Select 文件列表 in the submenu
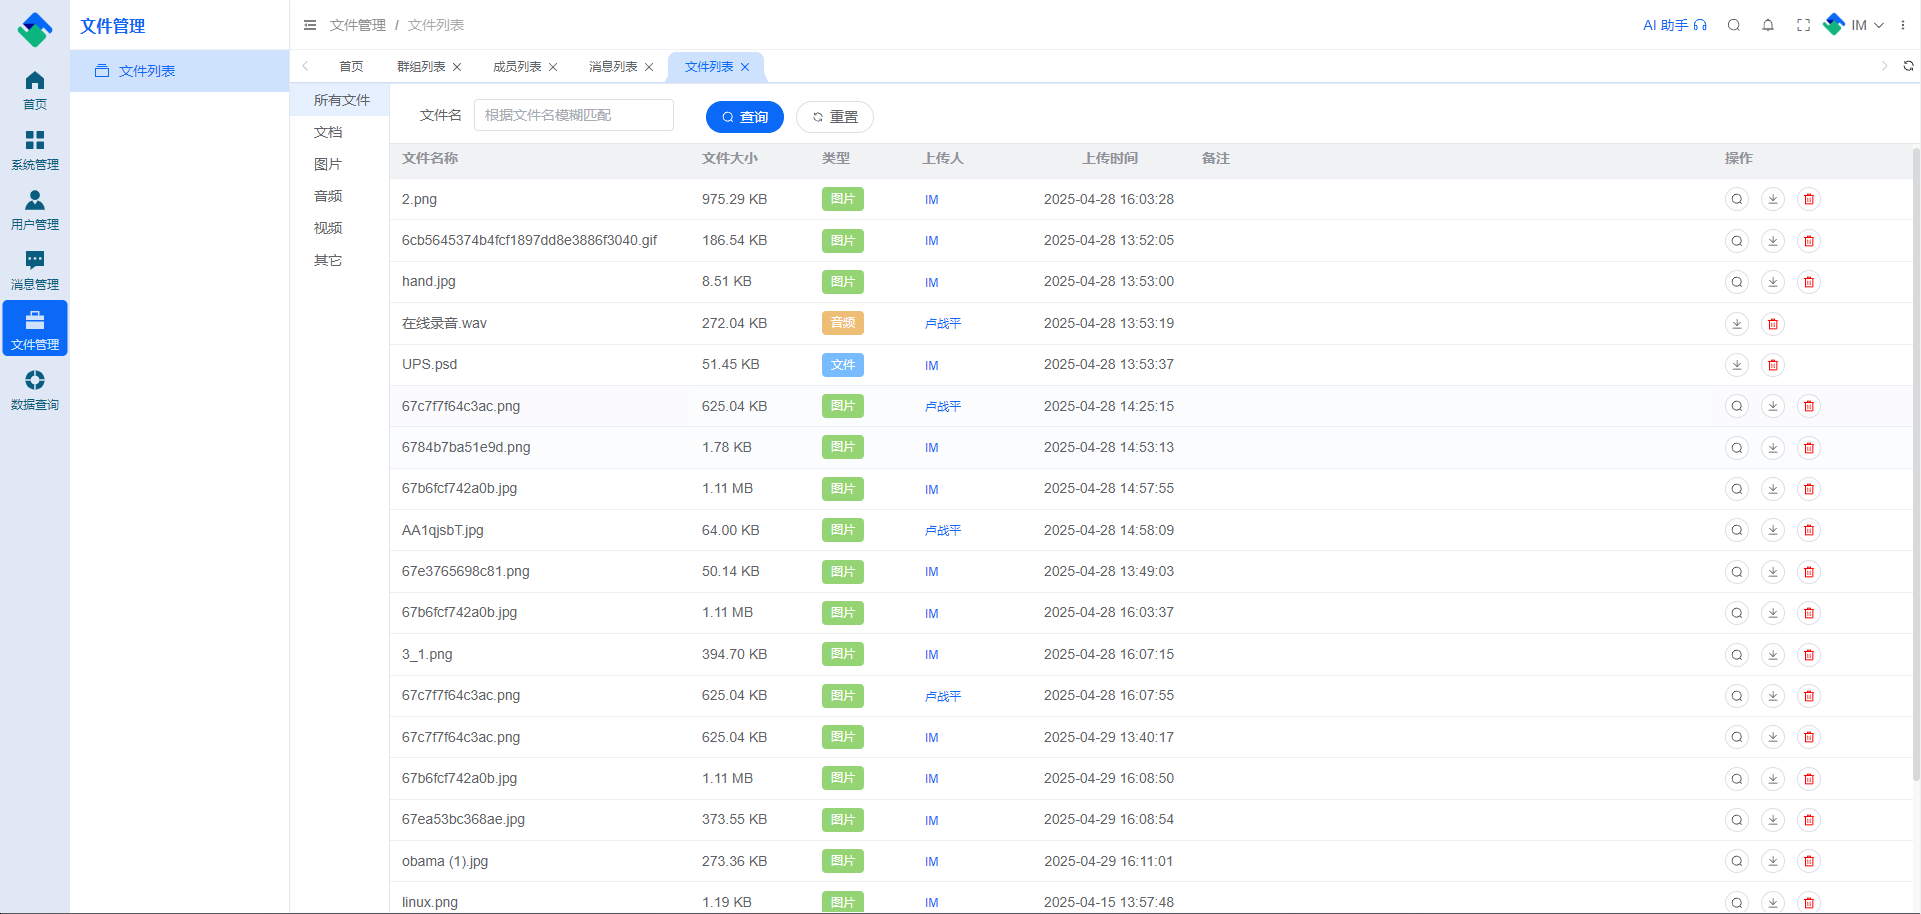Screen dimensions: 1921x914 click(180, 71)
